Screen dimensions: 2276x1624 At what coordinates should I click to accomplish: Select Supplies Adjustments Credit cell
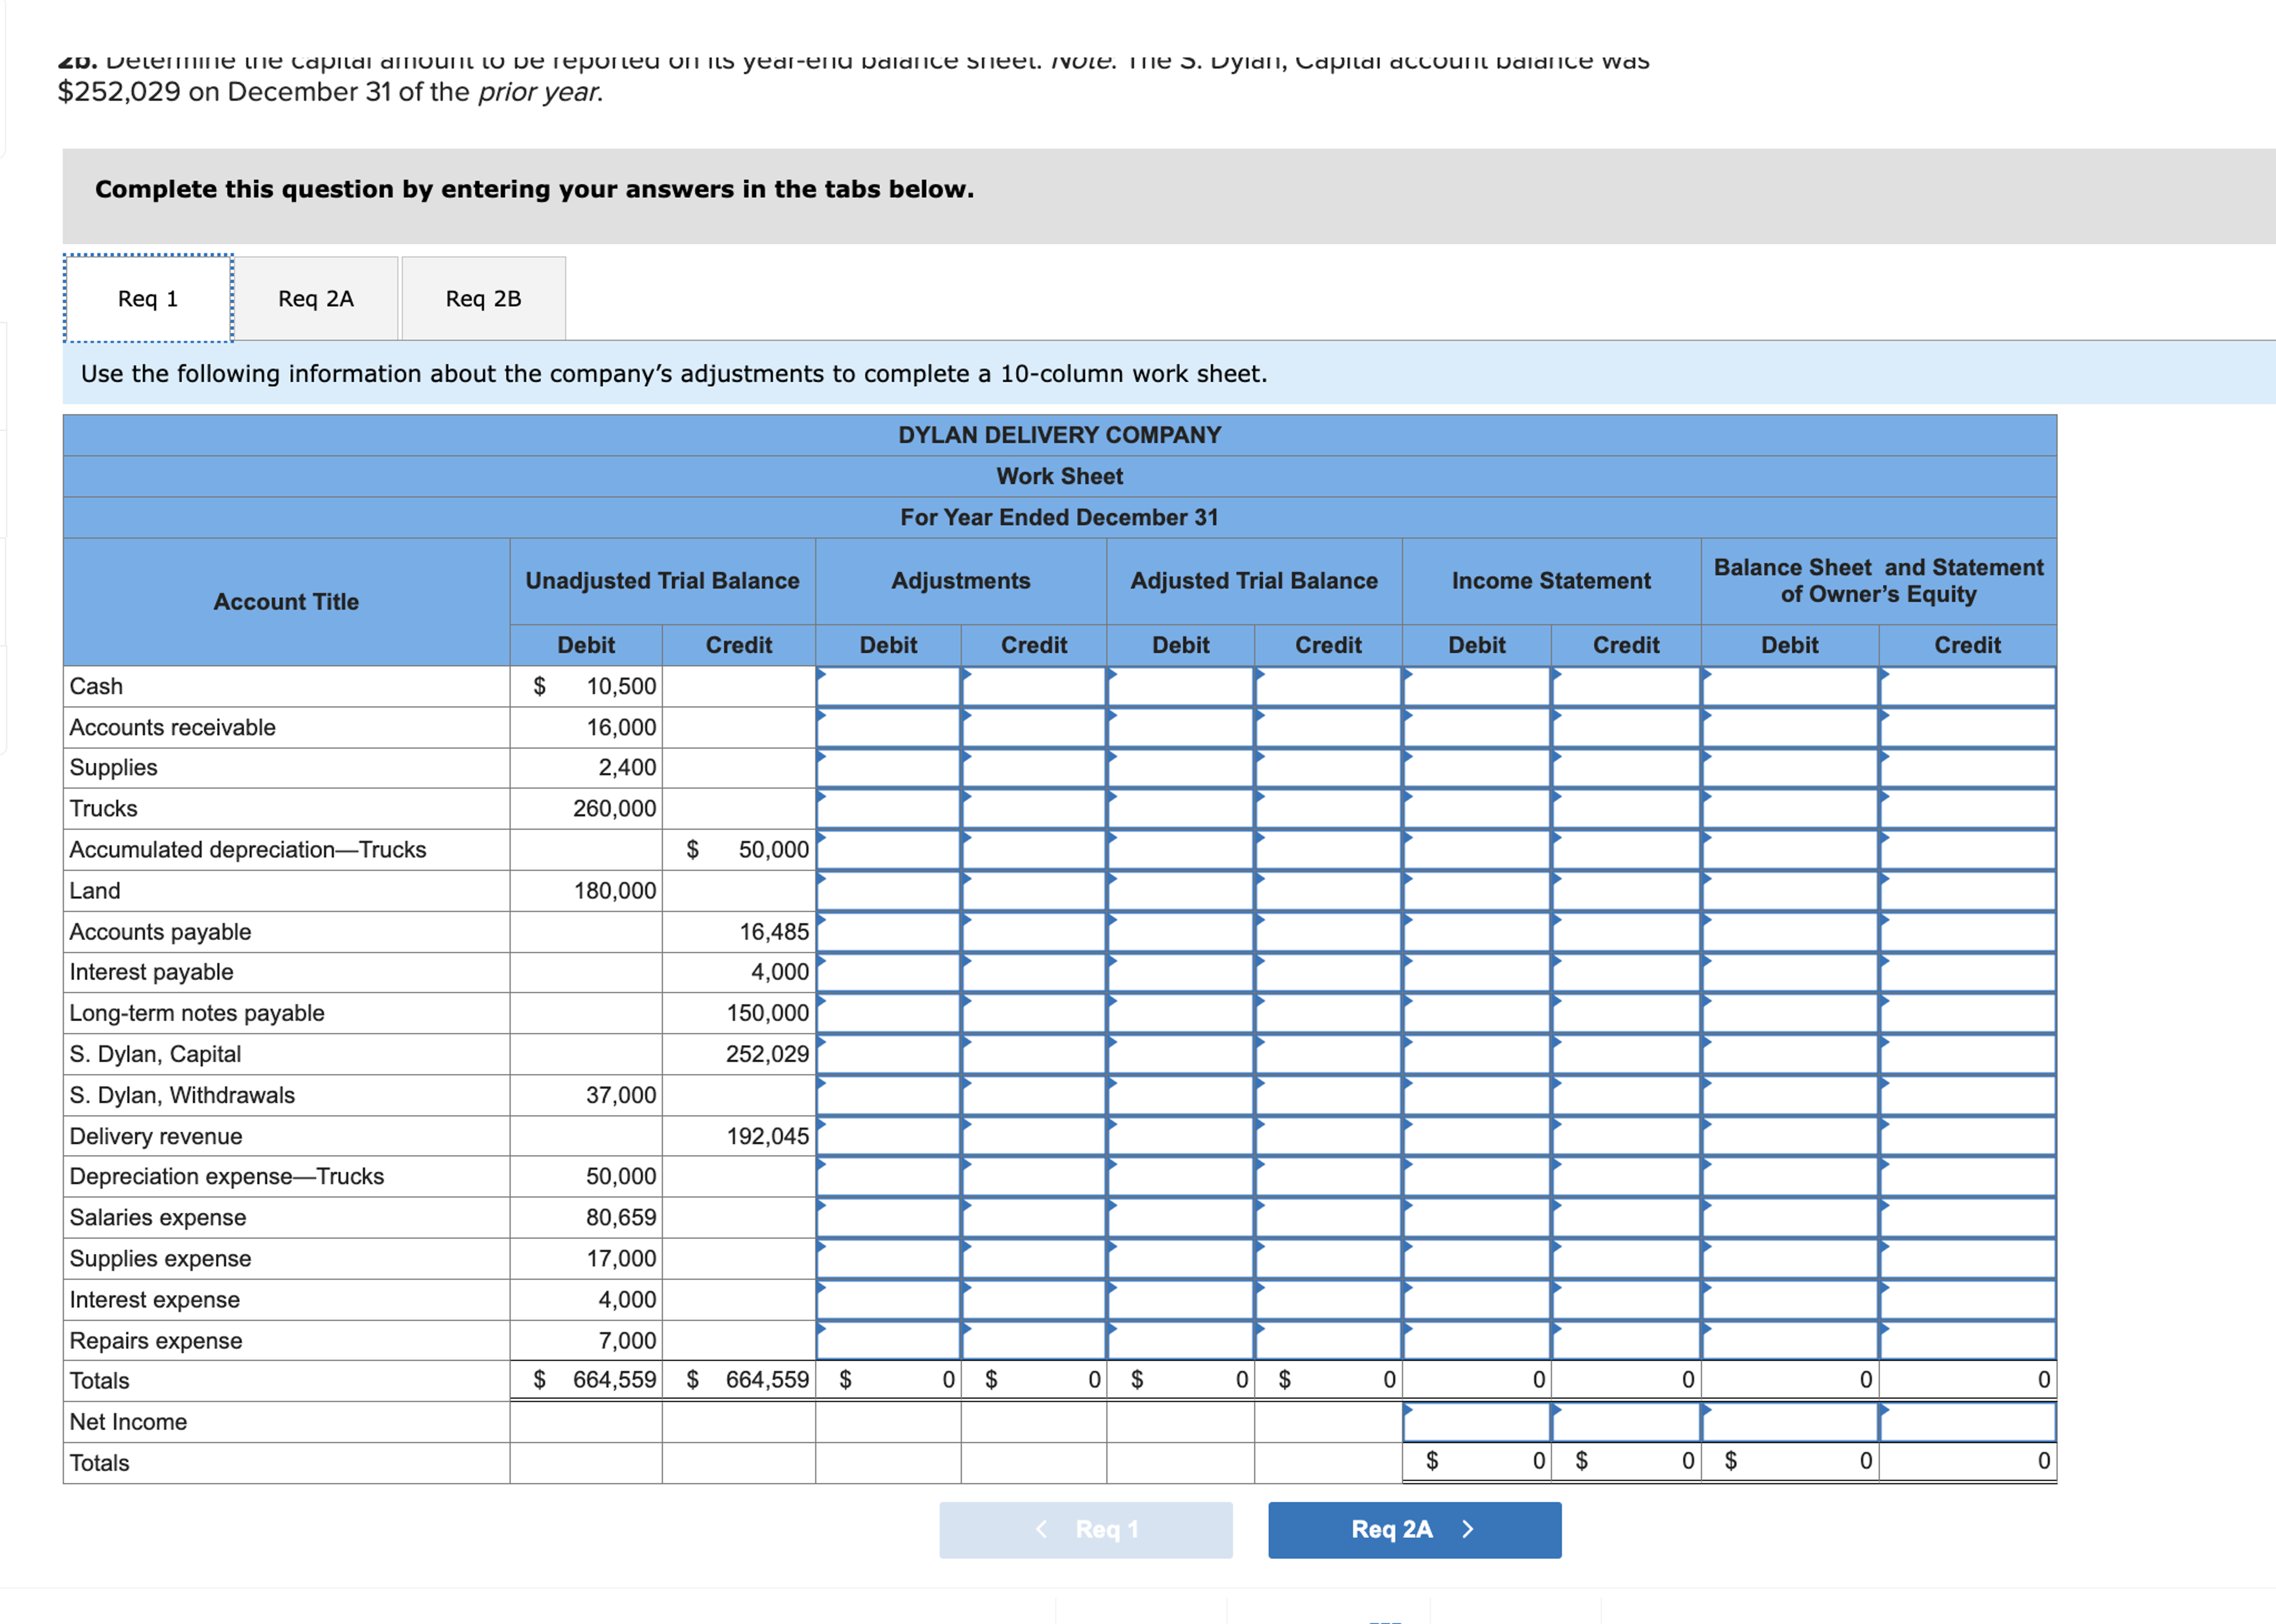point(1033,768)
